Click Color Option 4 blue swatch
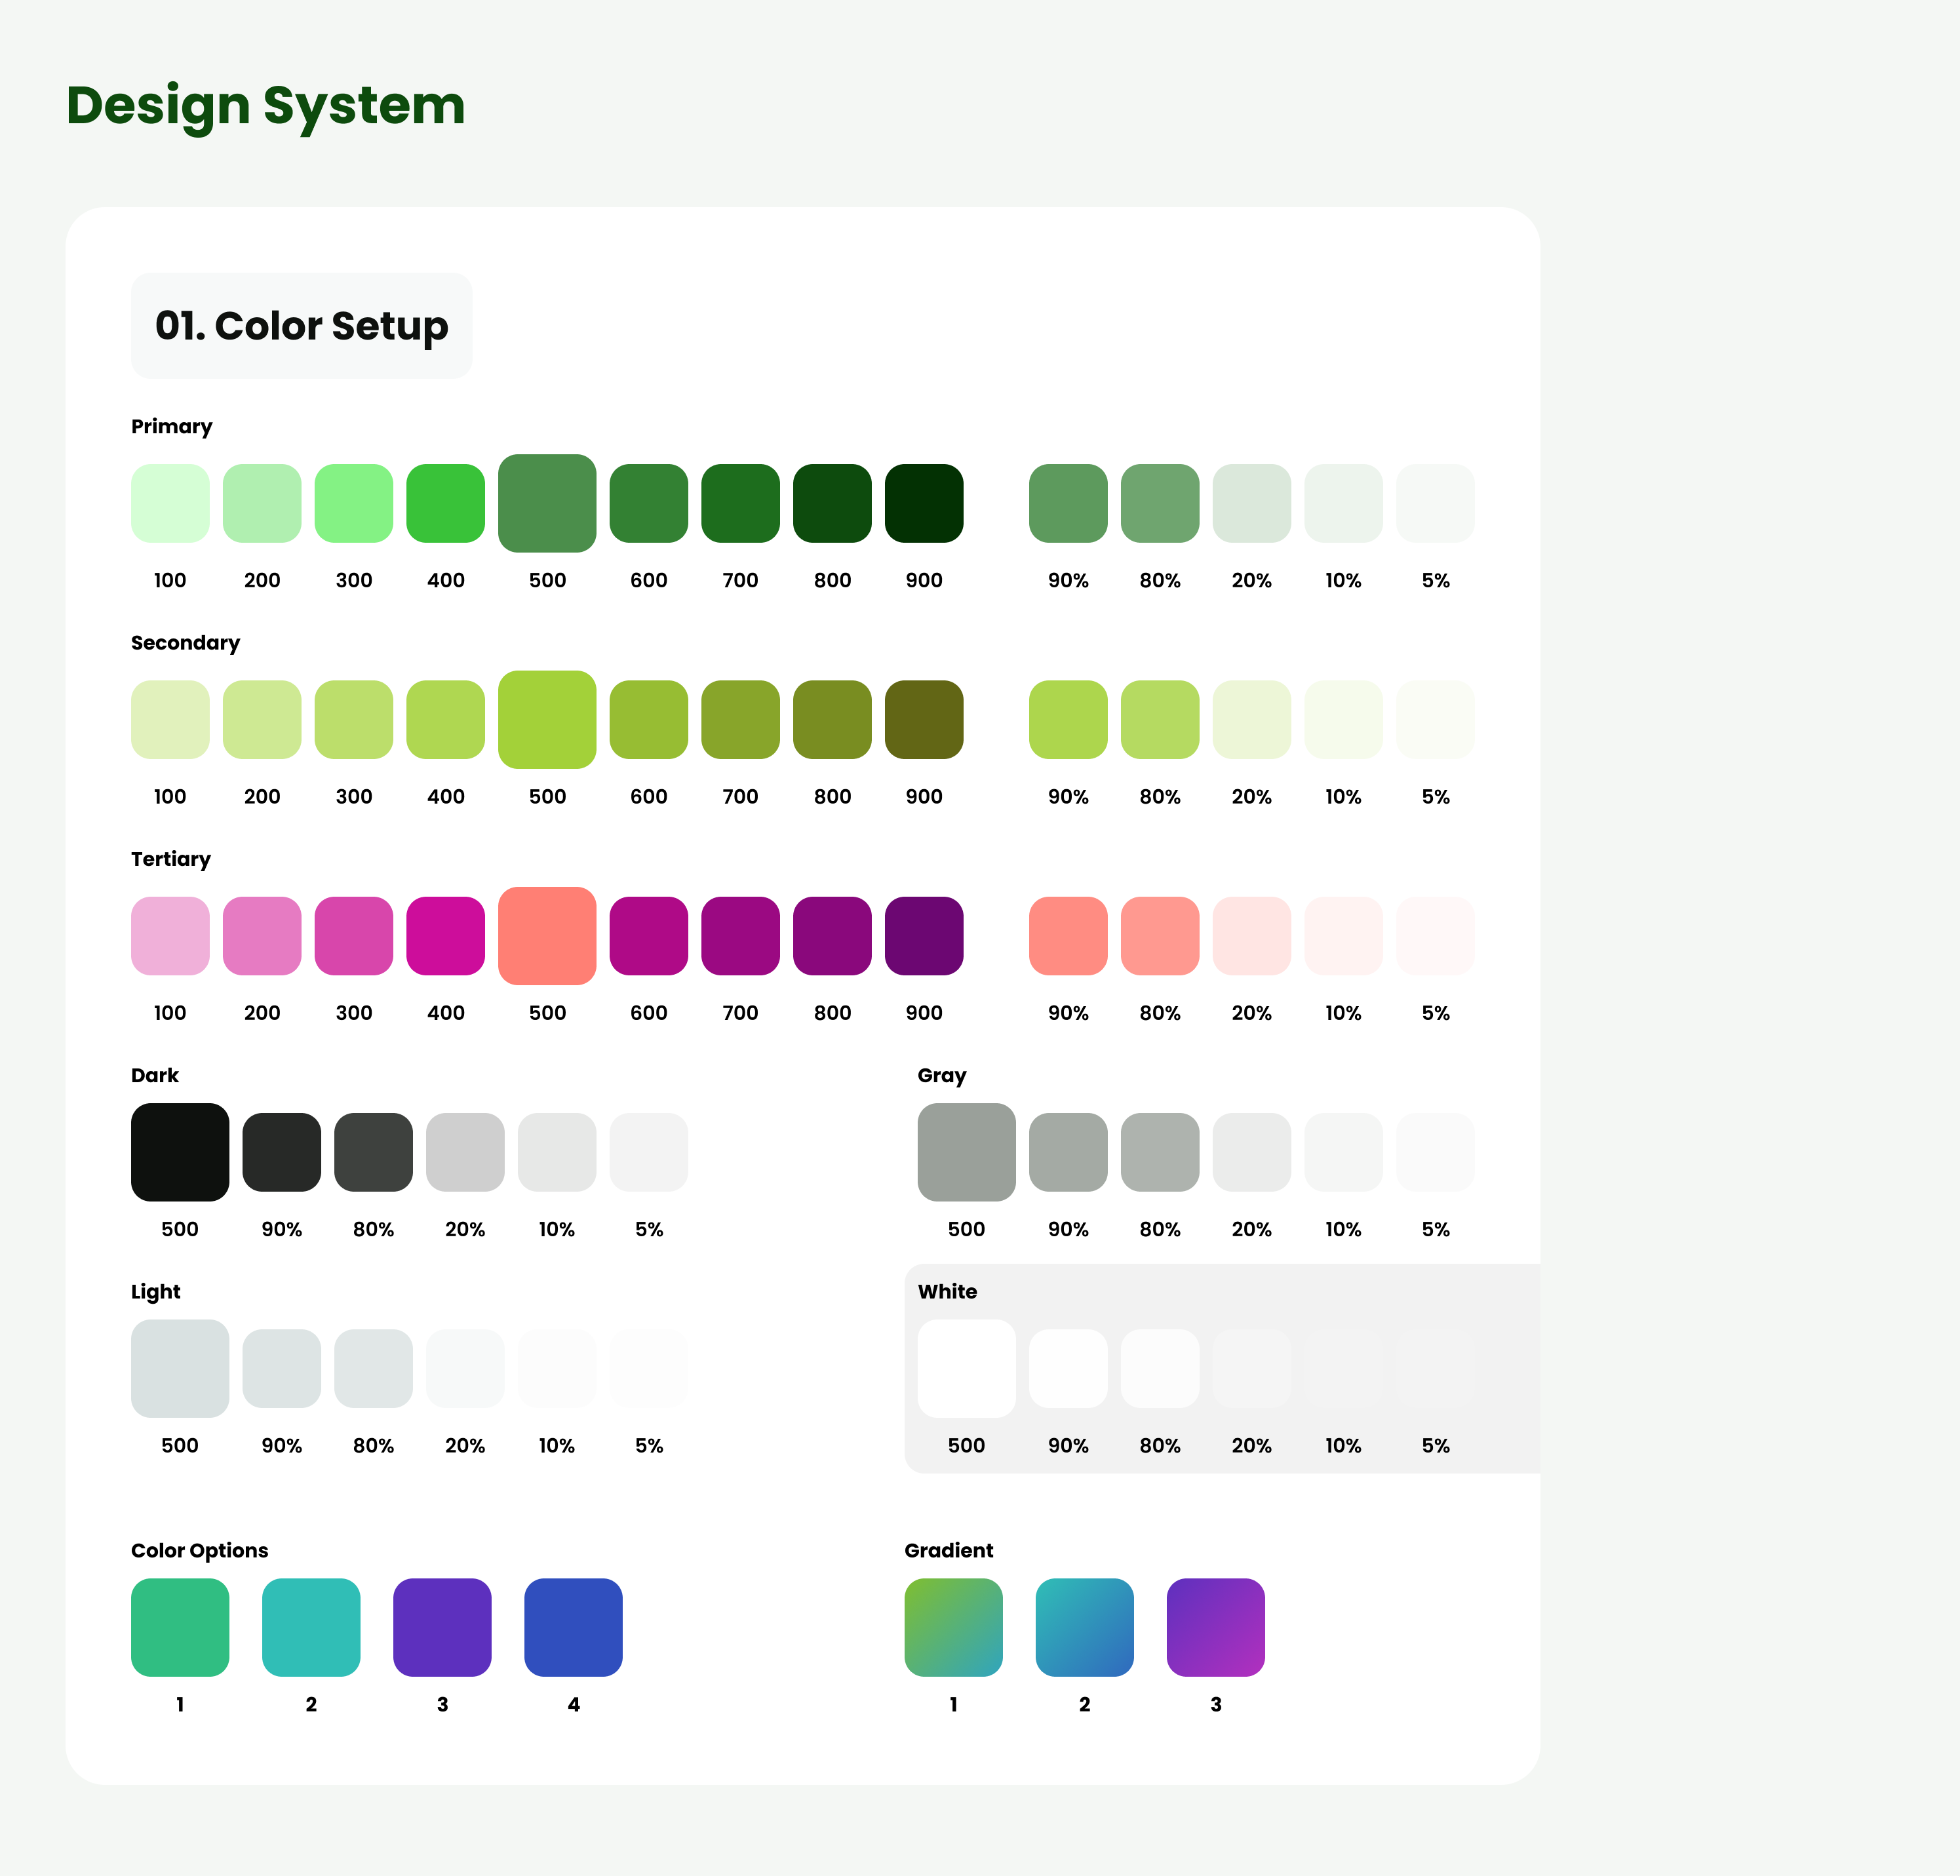 (573, 1628)
